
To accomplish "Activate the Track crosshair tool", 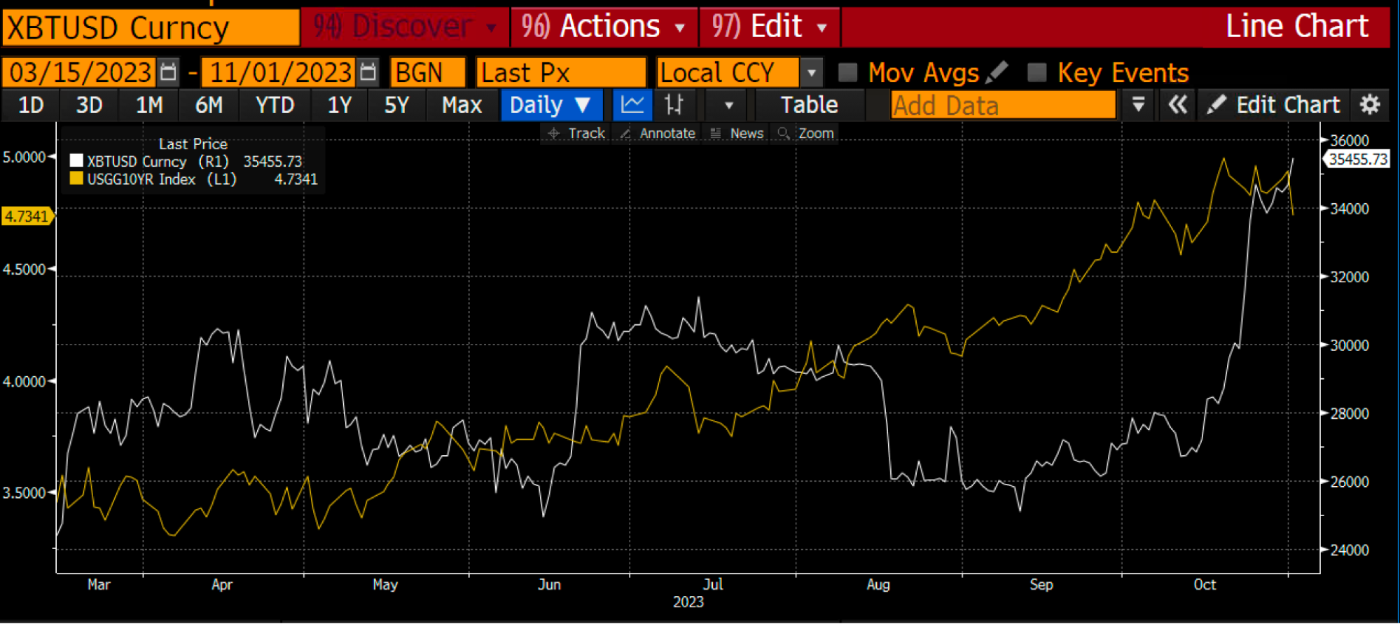I will click(x=576, y=133).
